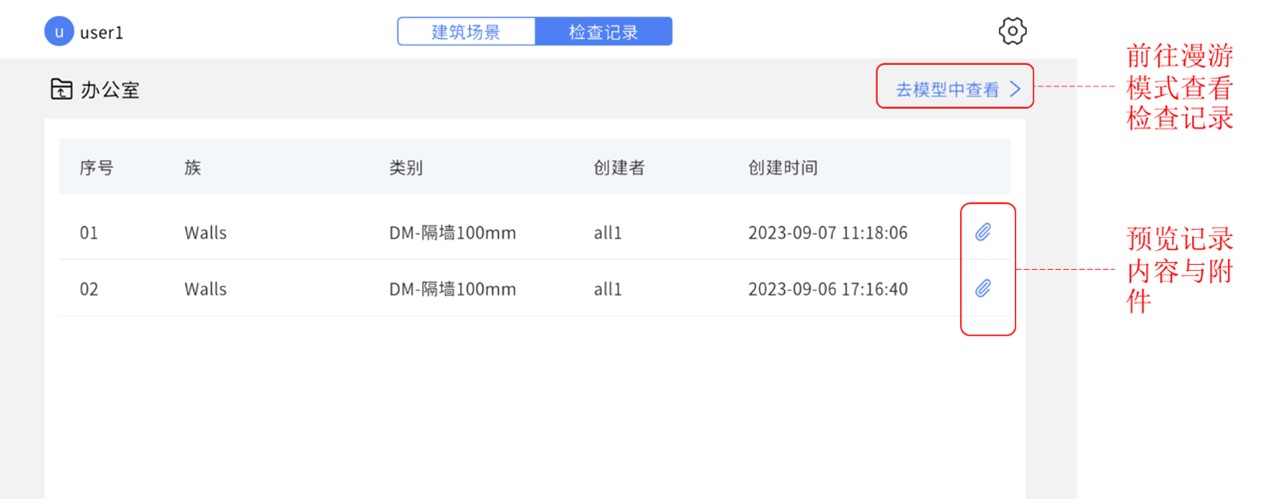This screenshot has width=1262, height=499.
Task: Click the 创建时间 column header
Action: coord(783,167)
